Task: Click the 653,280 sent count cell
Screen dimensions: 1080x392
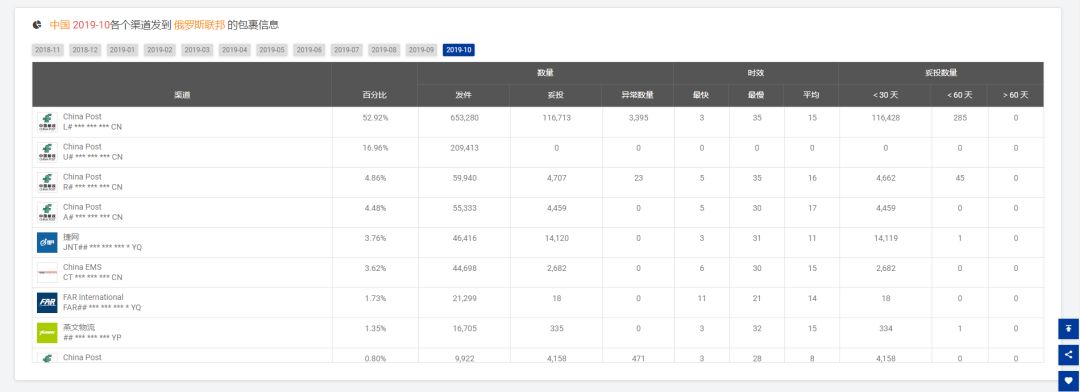Action: (x=464, y=118)
